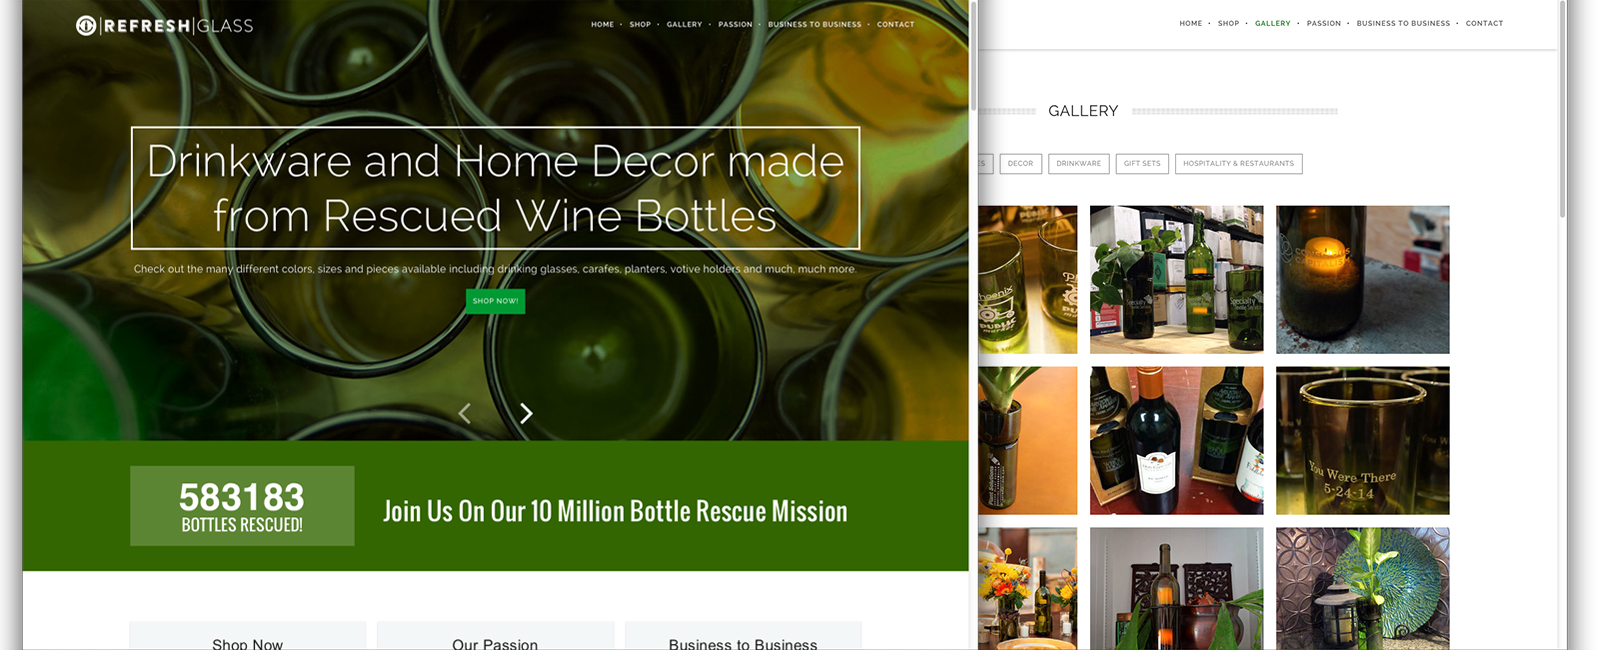Open the 'You Were There 5-24-14' glass photo
The image size is (1600, 650).
point(1362,440)
